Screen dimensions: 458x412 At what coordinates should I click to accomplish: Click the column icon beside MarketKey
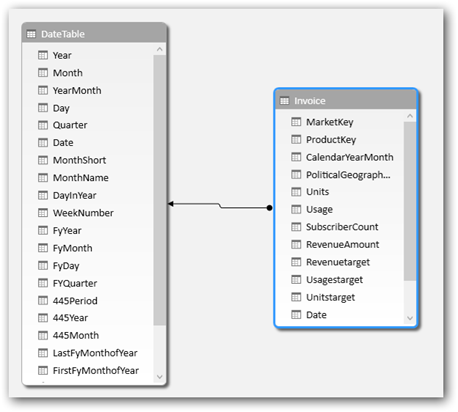[x=296, y=122]
